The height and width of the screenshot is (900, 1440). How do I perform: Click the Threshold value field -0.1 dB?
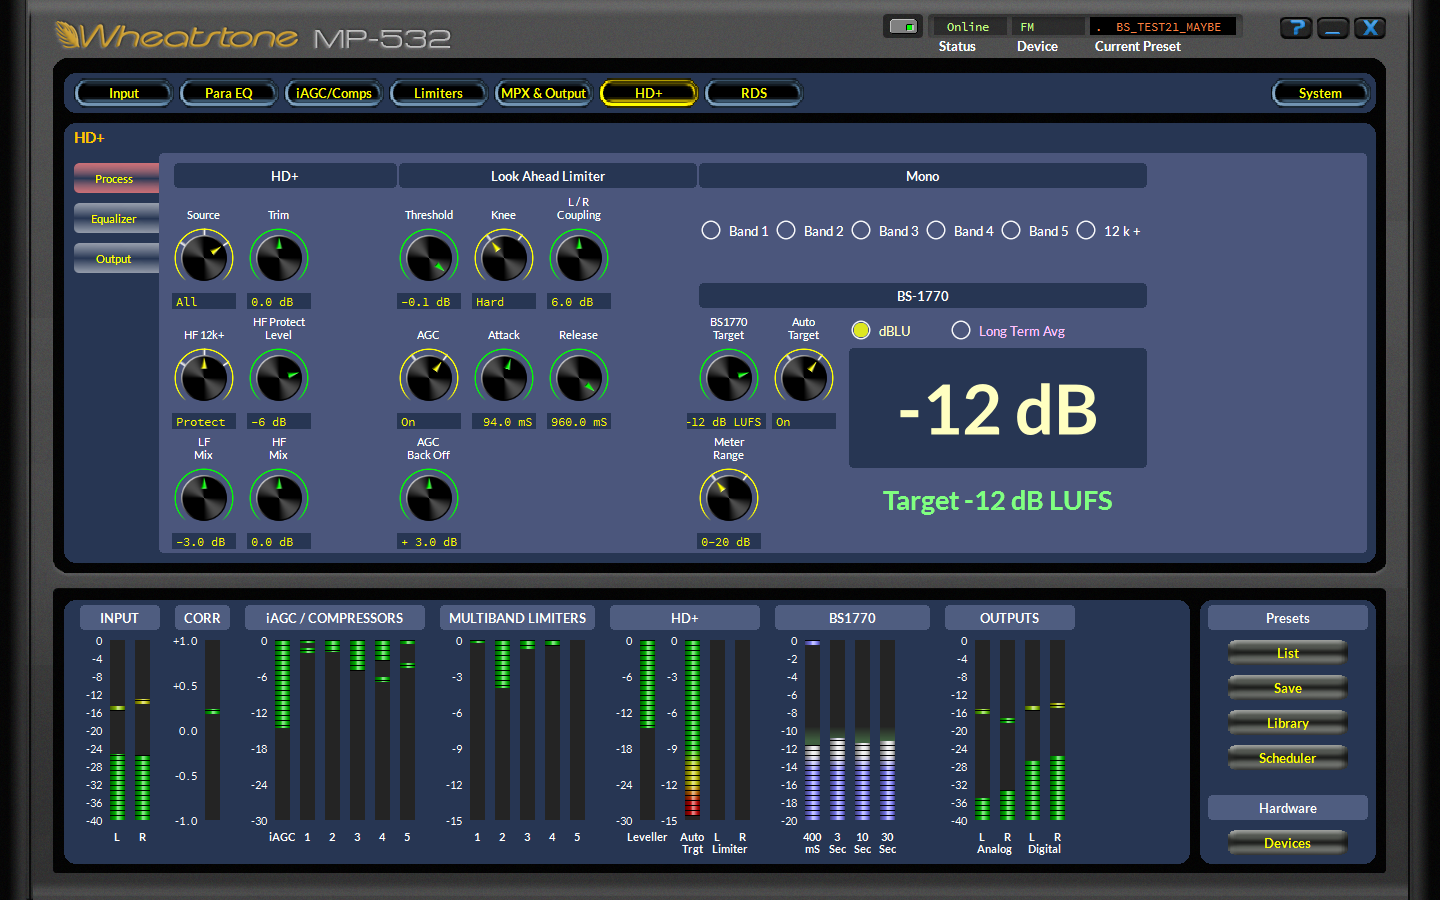click(x=429, y=301)
